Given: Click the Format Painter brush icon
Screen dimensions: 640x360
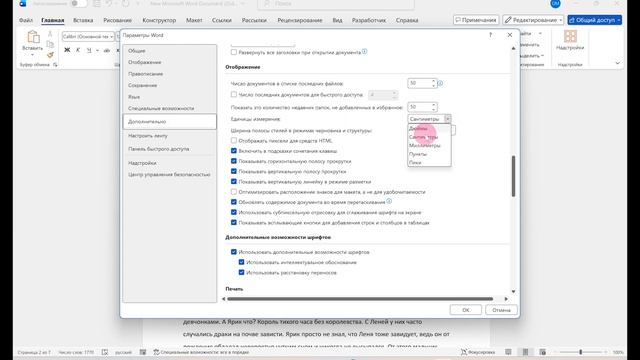Looking at the screenshot, I should coord(50,54).
